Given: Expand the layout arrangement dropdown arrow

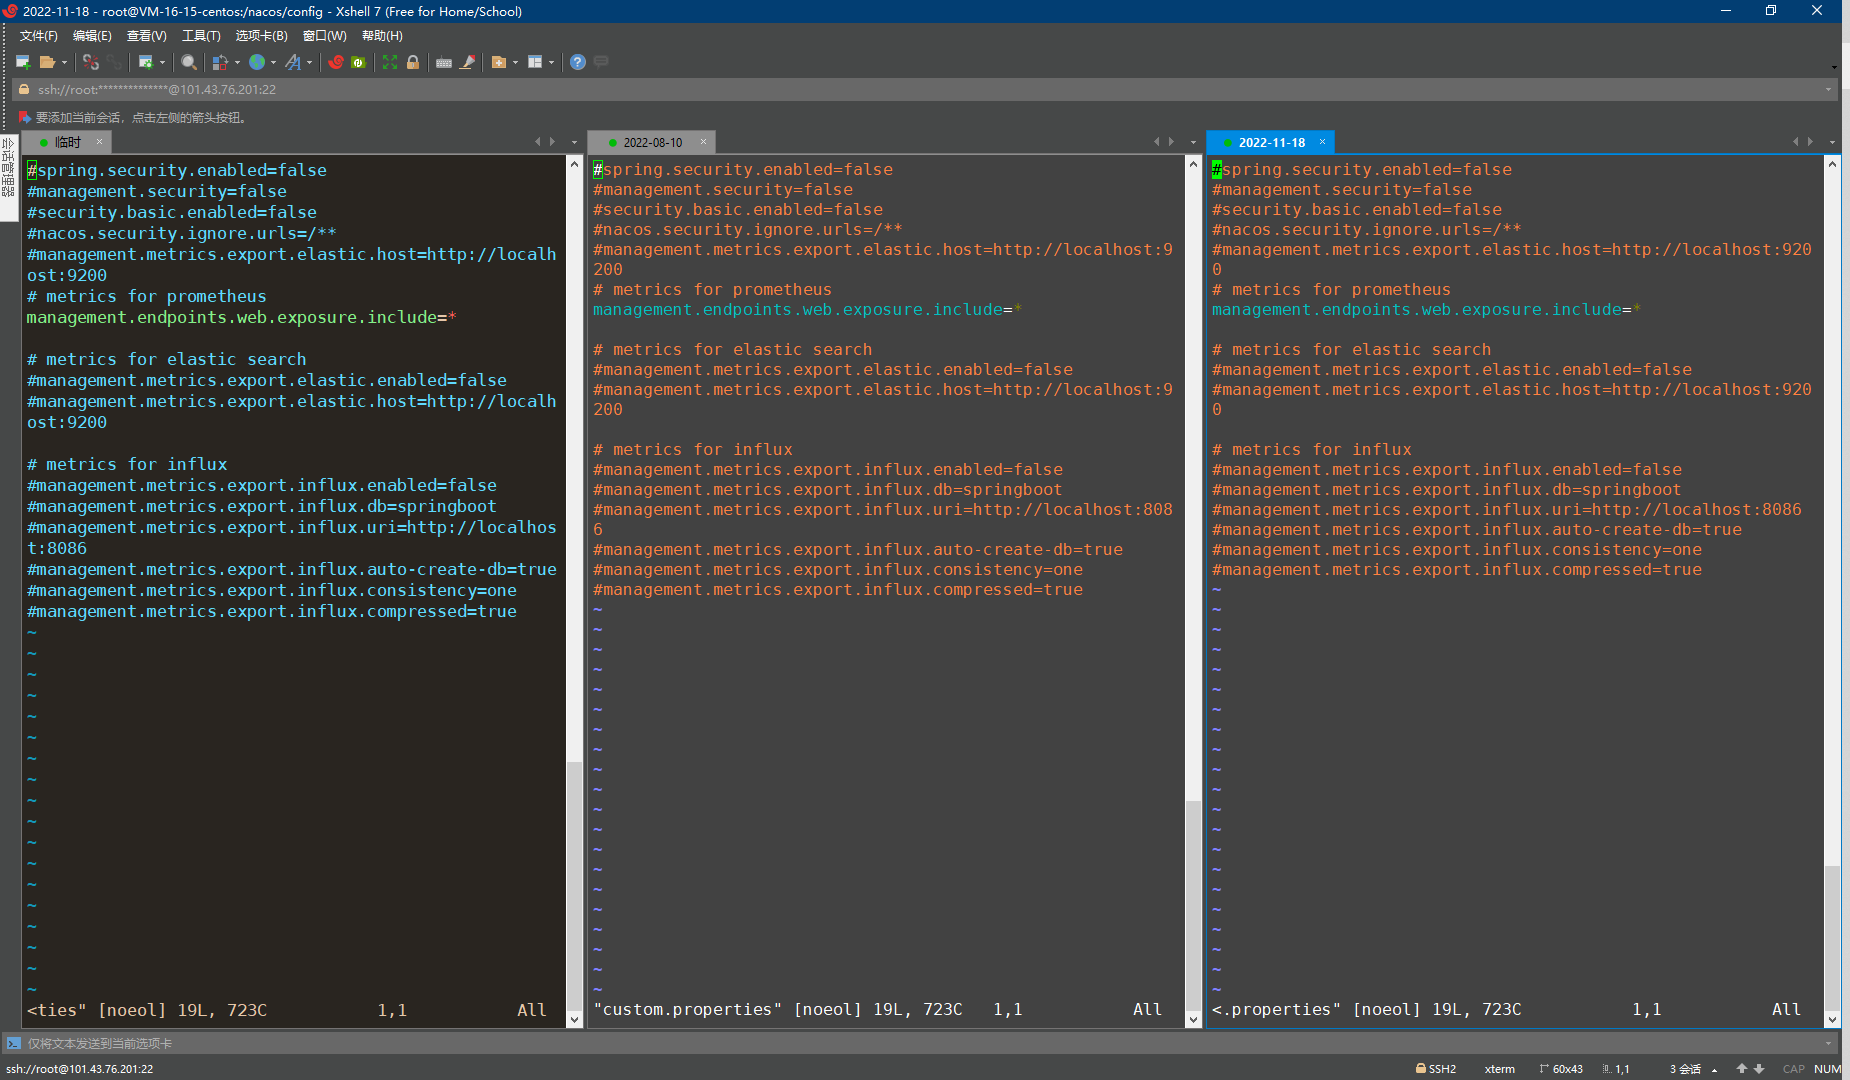Looking at the screenshot, I should (x=551, y=62).
